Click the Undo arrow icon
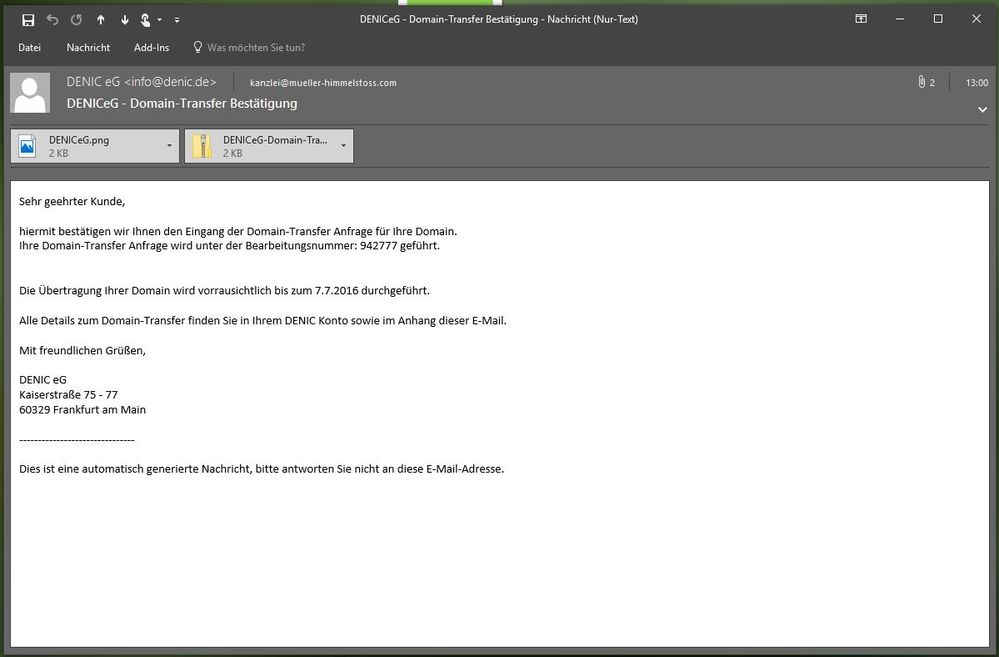Image resolution: width=999 pixels, height=657 pixels. [52, 20]
